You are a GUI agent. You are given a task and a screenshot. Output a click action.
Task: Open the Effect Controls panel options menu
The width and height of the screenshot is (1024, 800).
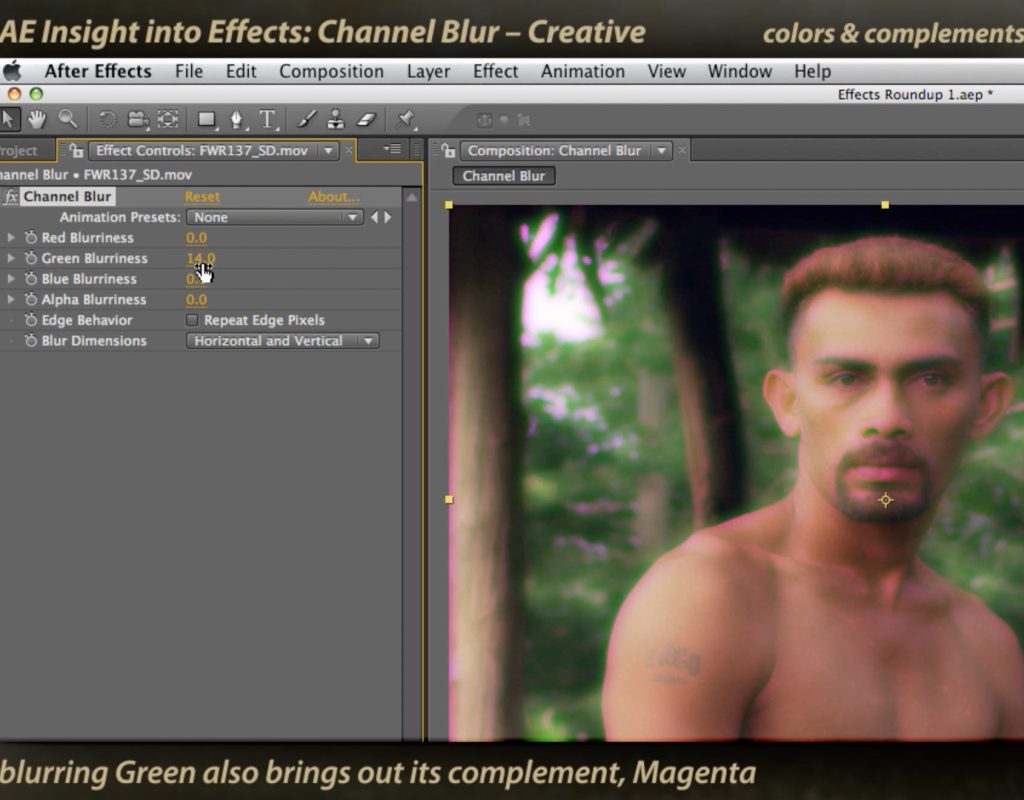pyautogui.click(x=392, y=150)
